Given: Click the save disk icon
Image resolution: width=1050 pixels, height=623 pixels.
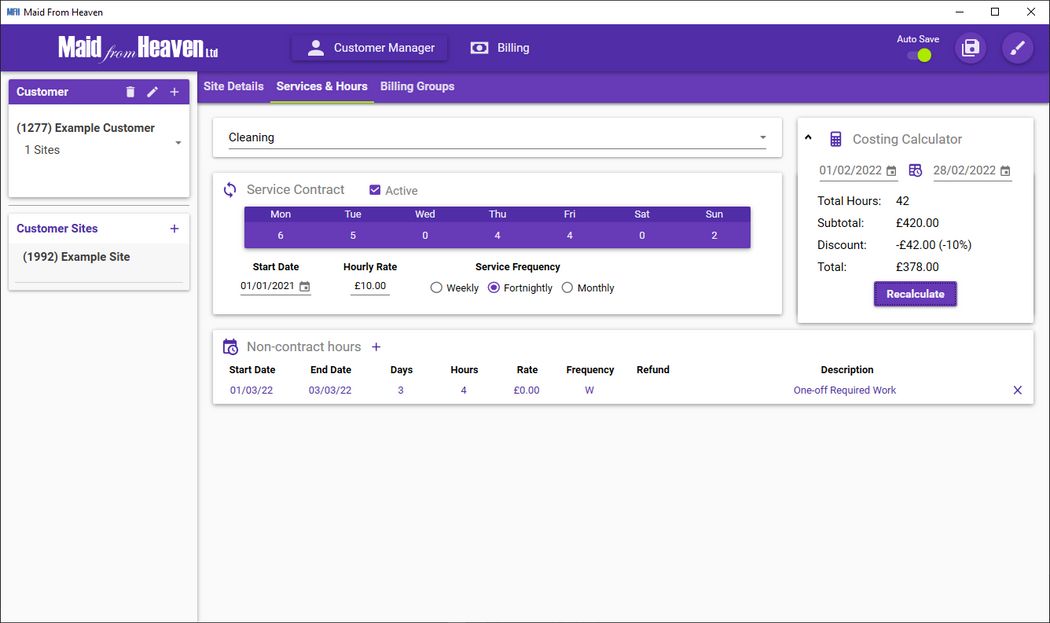Looking at the screenshot, I should [x=970, y=48].
